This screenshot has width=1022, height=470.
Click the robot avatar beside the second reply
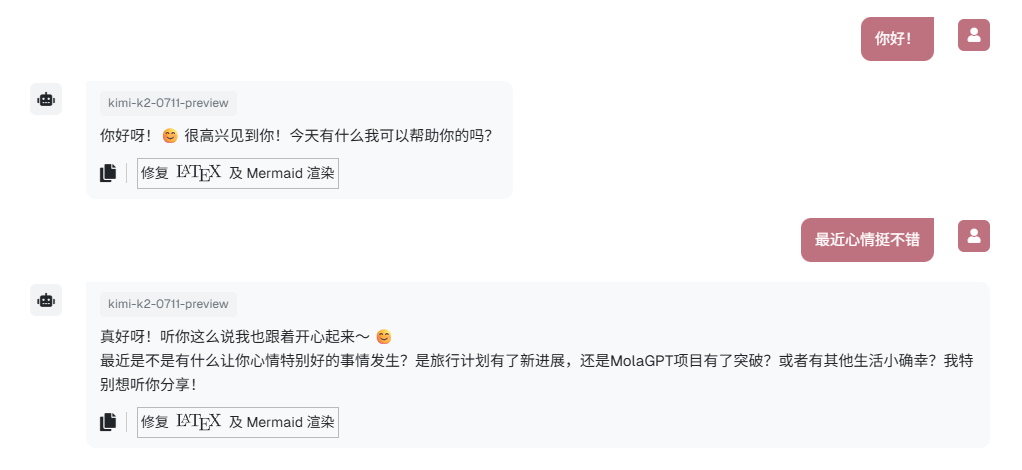coord(46,300)
